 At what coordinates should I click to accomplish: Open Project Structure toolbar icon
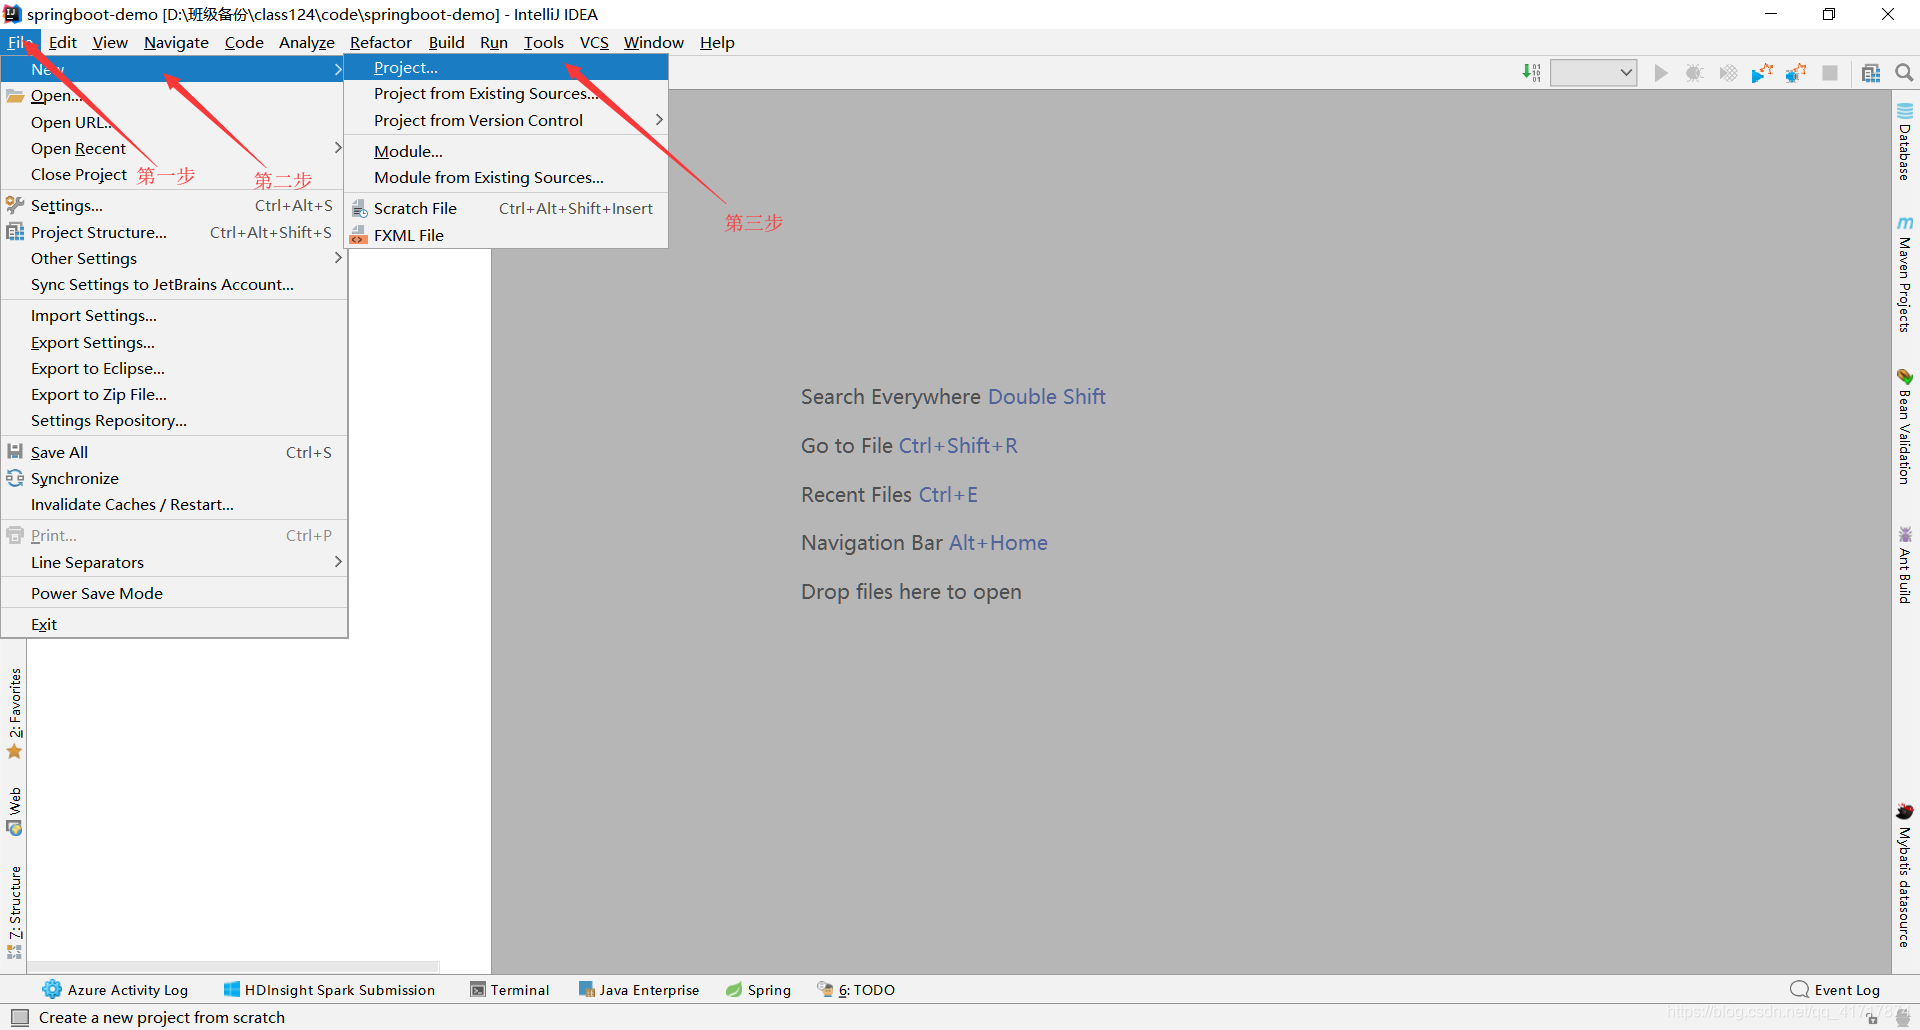(1871, 73)
